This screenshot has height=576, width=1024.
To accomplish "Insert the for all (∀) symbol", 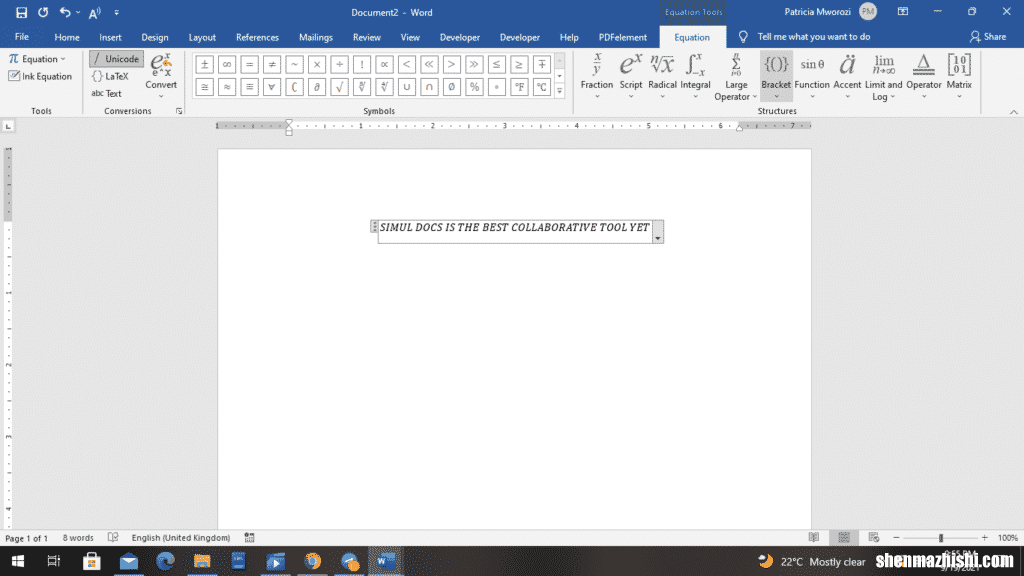I will click(272, 87).
